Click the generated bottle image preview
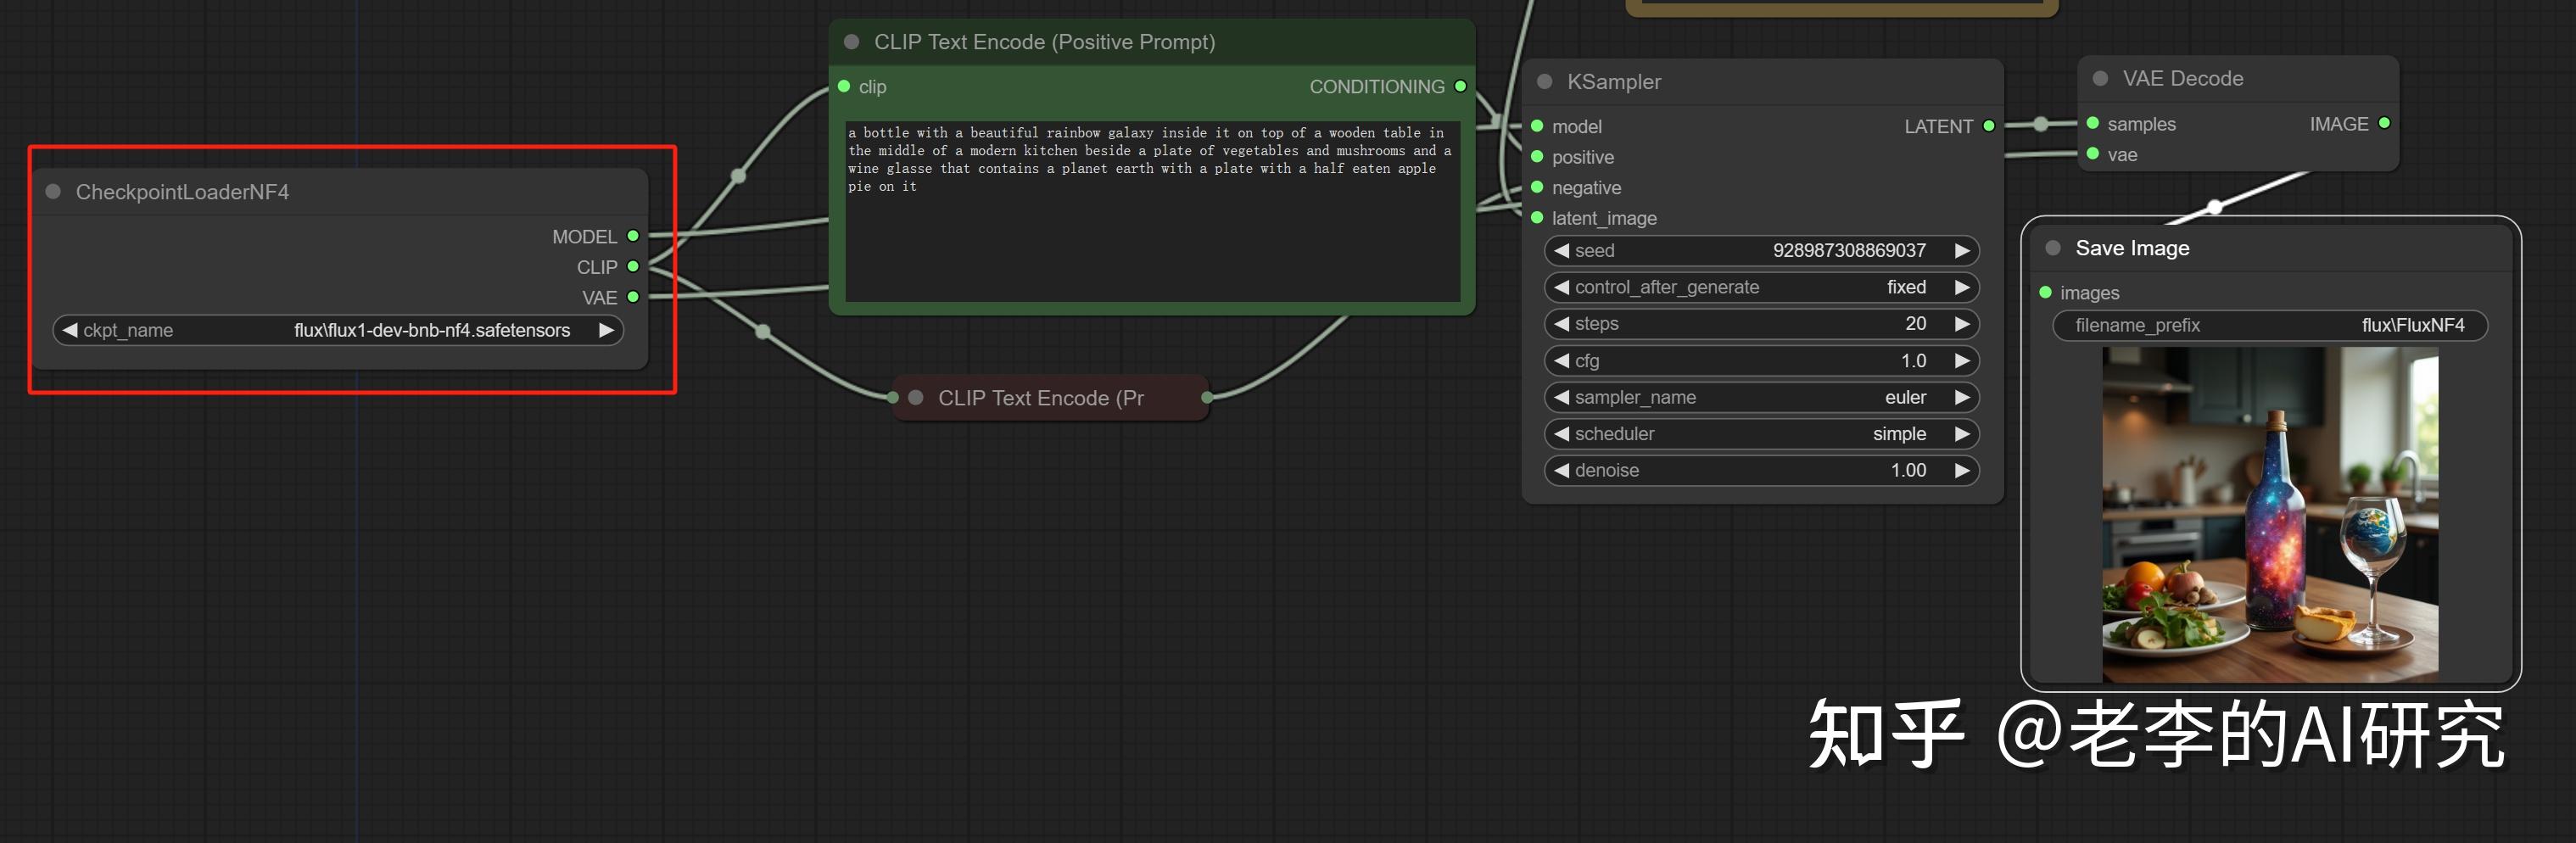Image resolution: width=2576 pixels, height=843 pixels. (x=2270, y=514)
